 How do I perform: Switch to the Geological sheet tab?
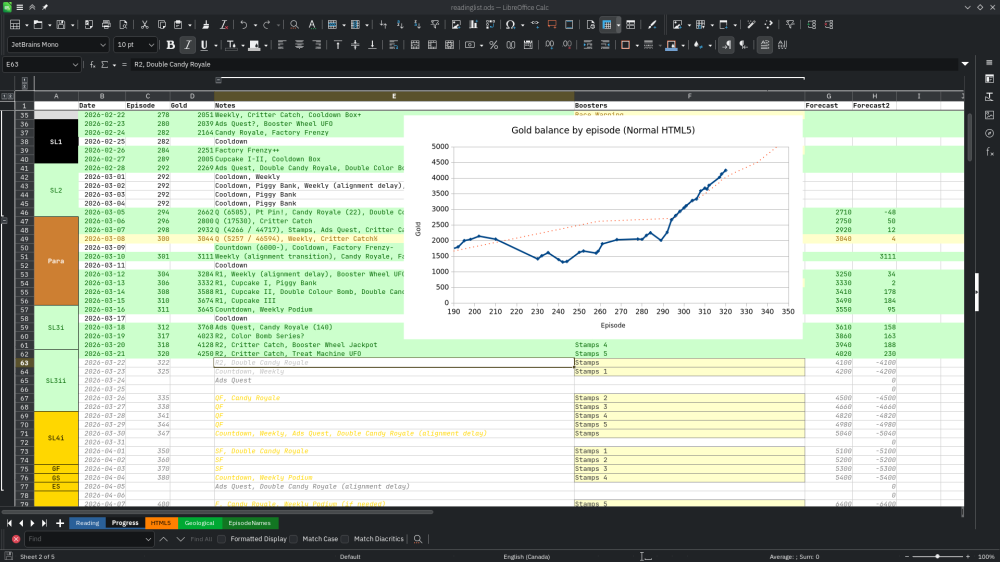pyautogui.click(x=199, y=523)
